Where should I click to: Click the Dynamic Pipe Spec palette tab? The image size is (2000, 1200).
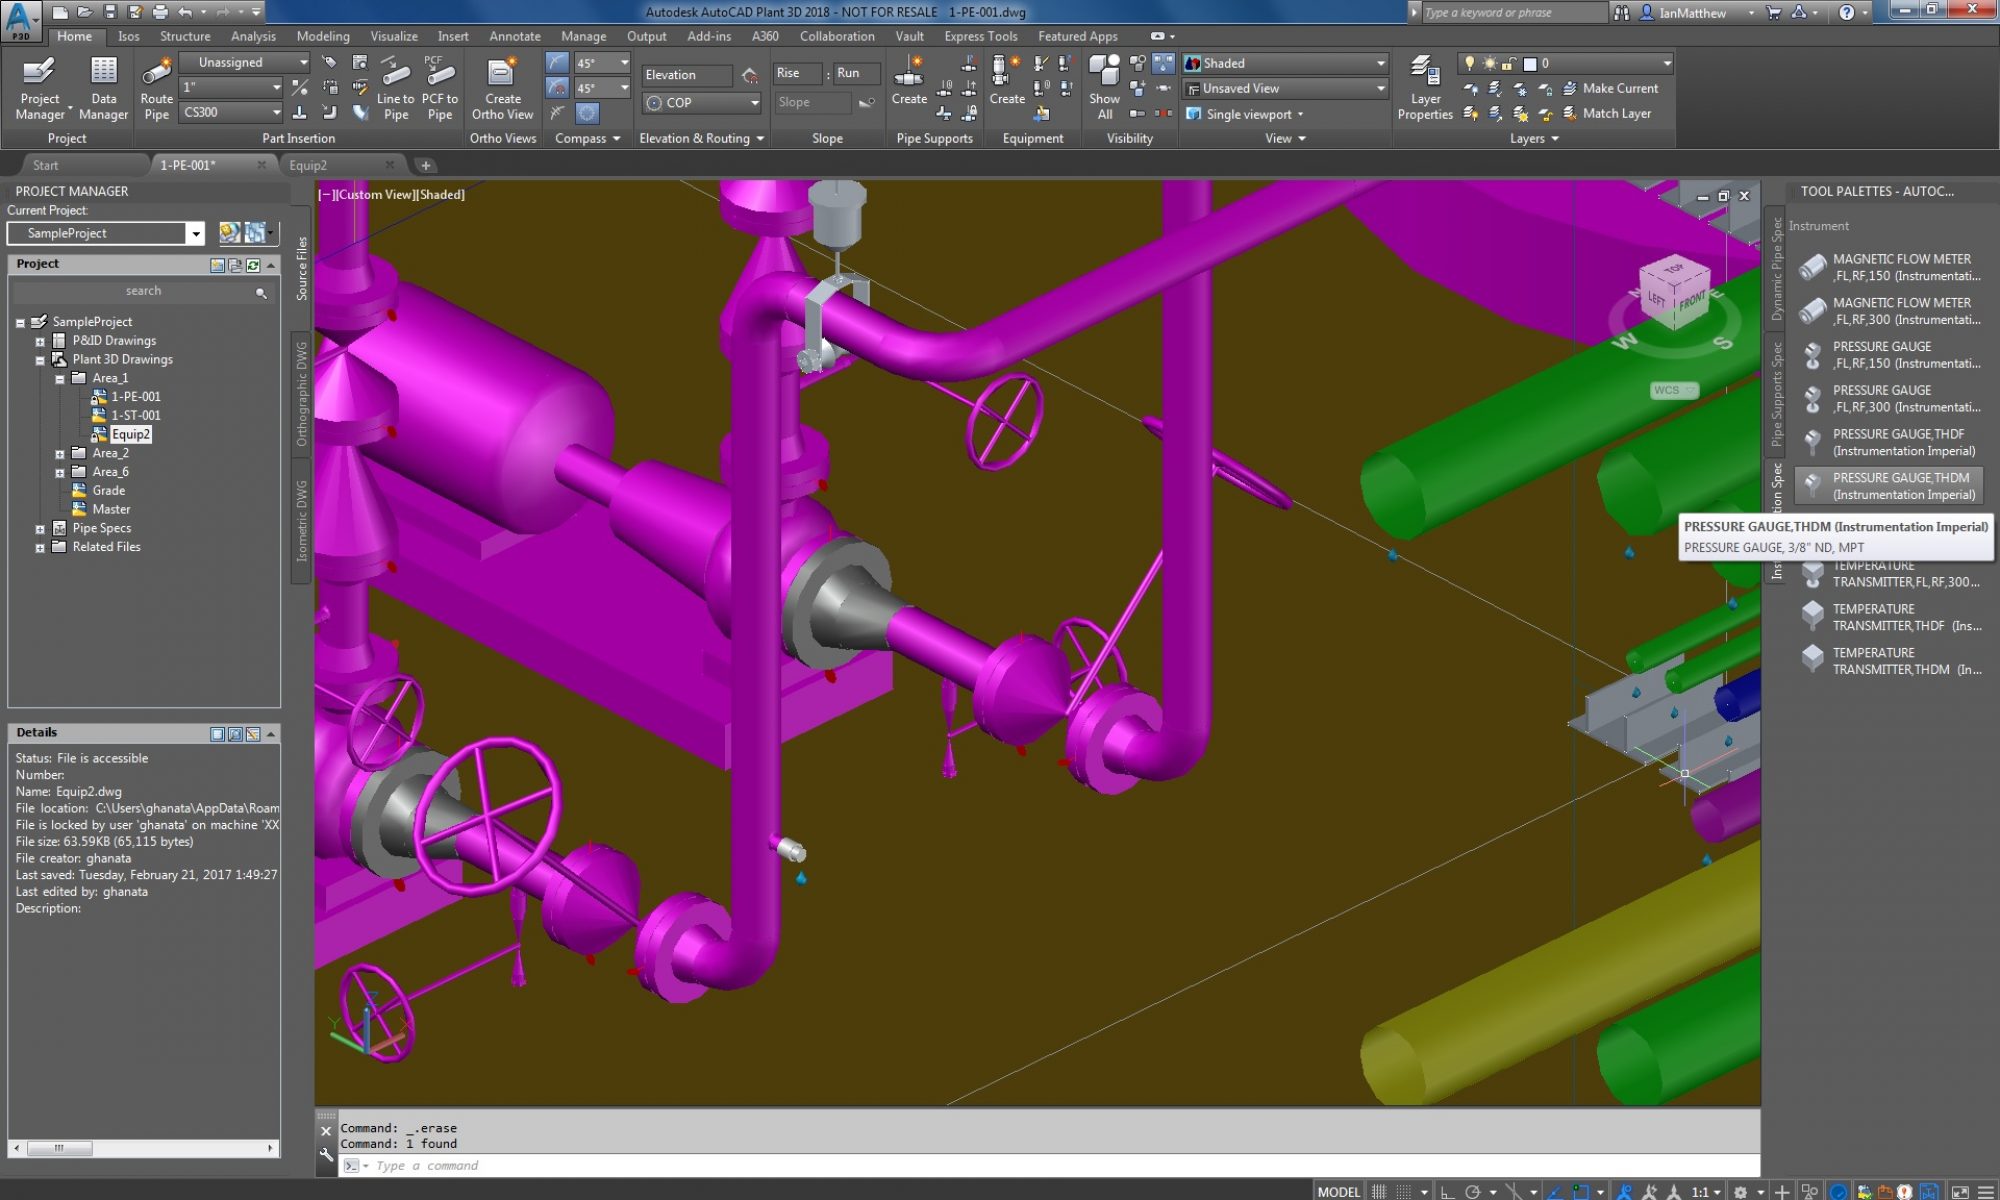click(x=1776, y=270)
